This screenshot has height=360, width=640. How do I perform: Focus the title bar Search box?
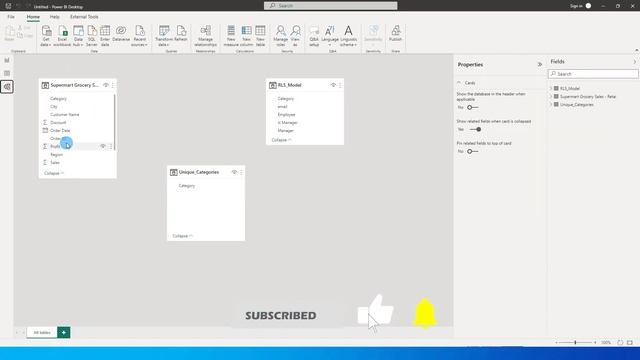(x=331, y=6)
